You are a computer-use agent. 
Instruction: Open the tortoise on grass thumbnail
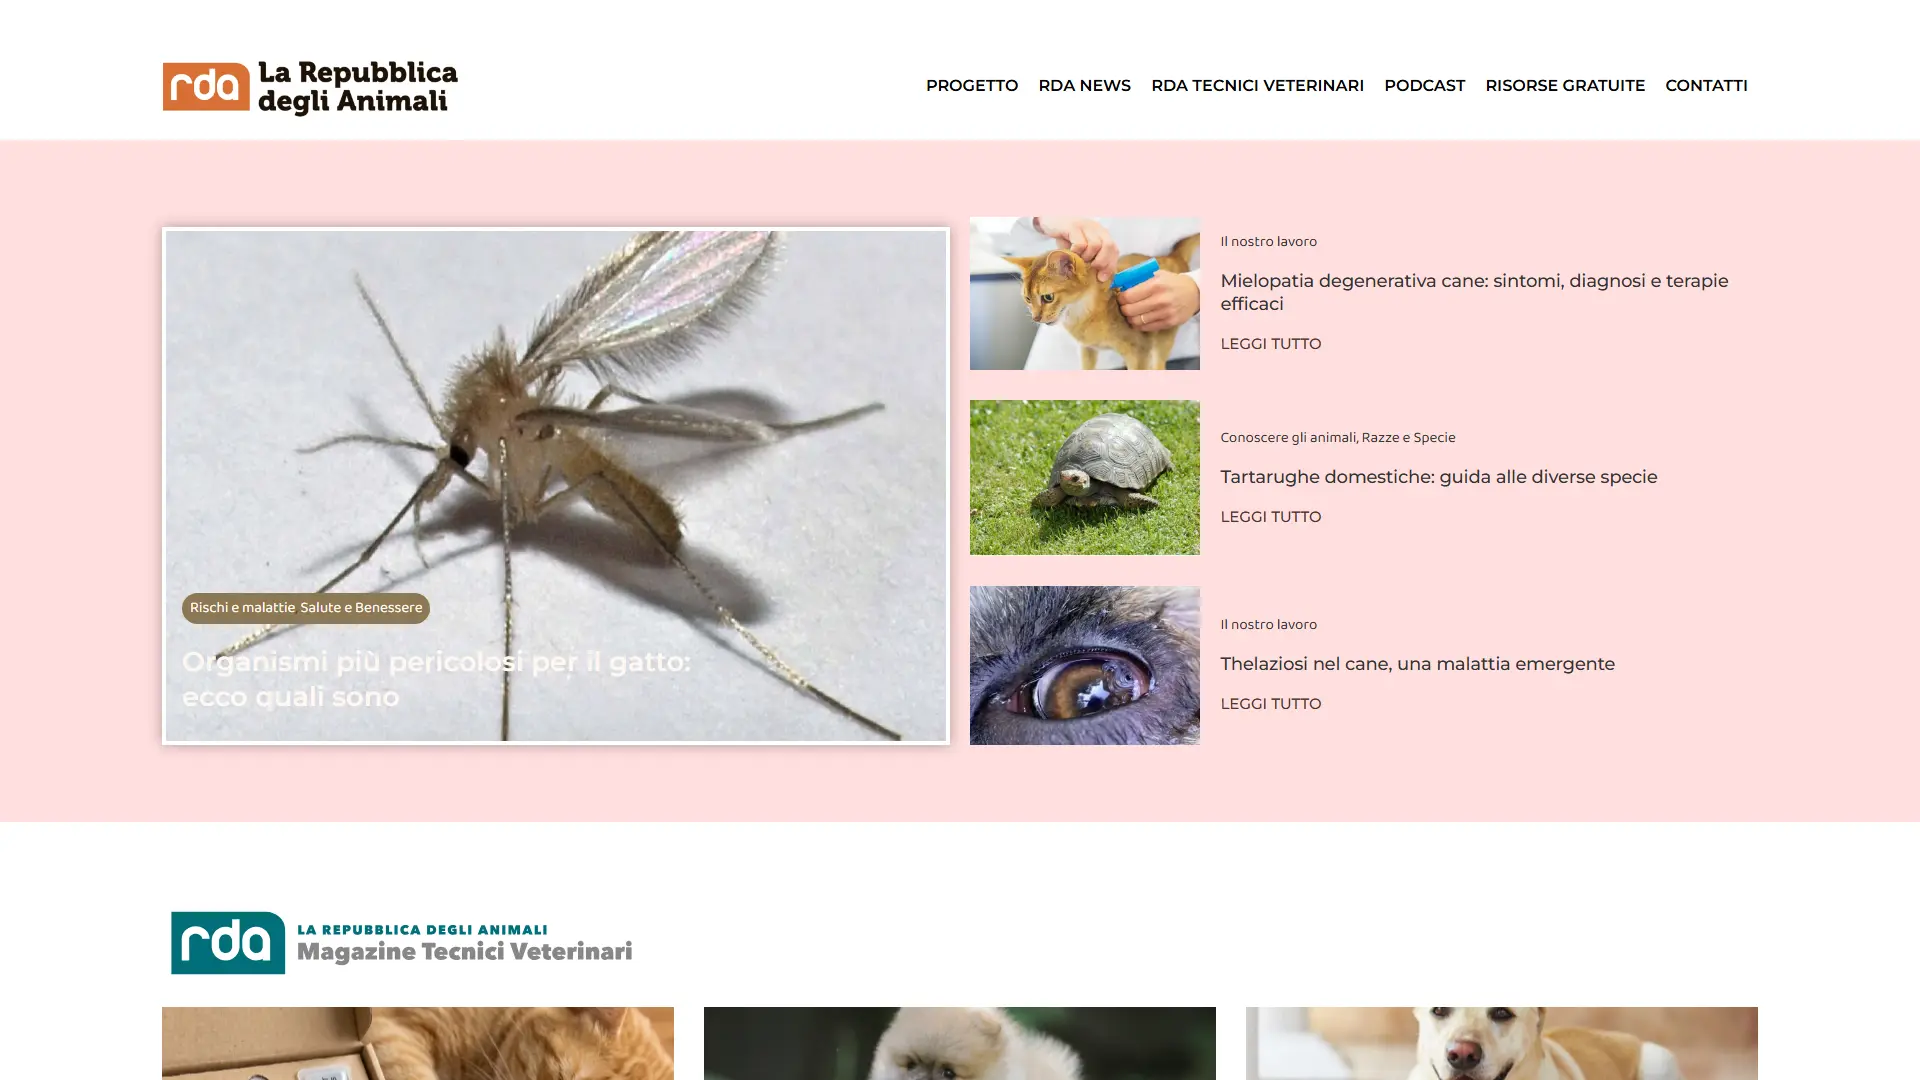point(1084,477)
